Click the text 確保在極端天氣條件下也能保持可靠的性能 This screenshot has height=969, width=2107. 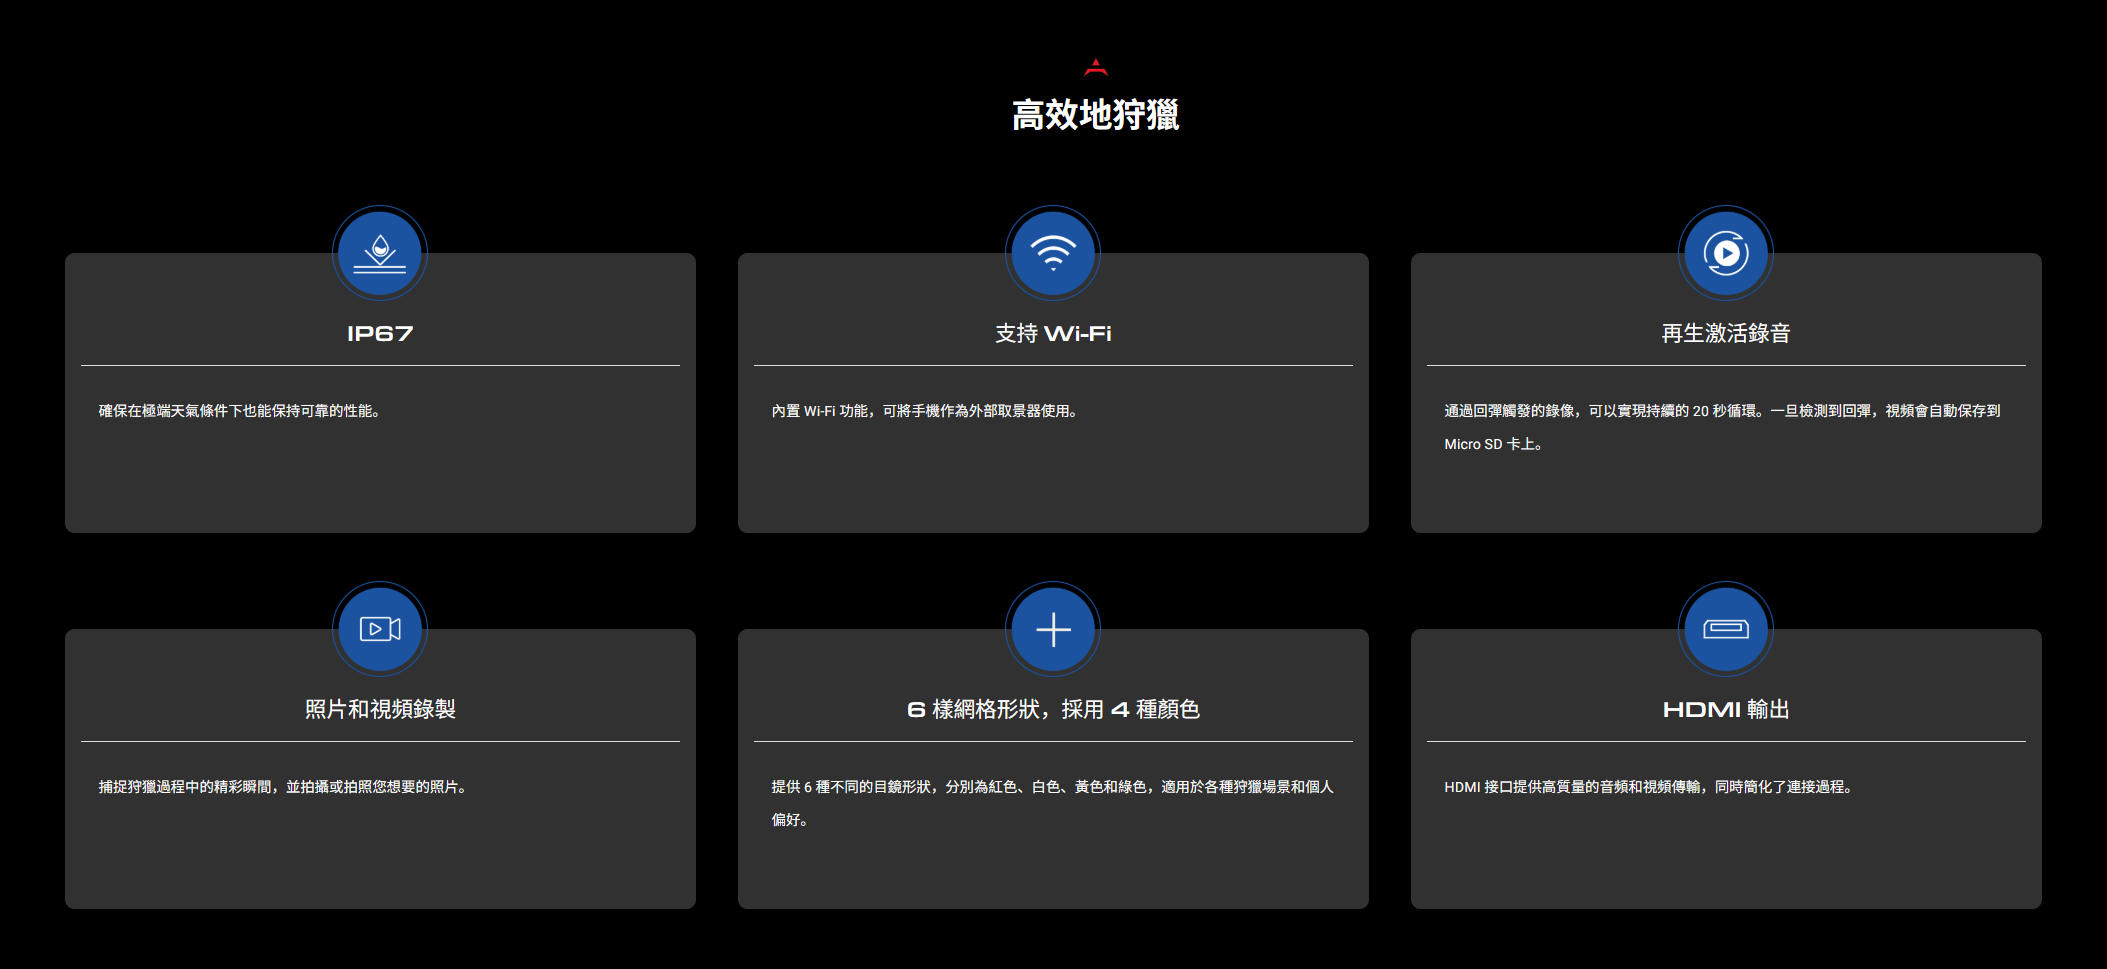[239, 411]
